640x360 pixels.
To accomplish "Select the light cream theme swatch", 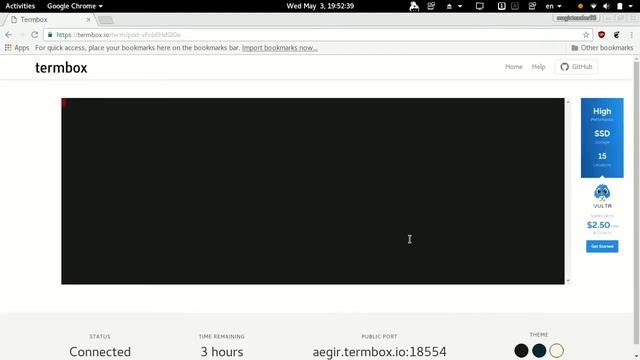I will 556,351.
